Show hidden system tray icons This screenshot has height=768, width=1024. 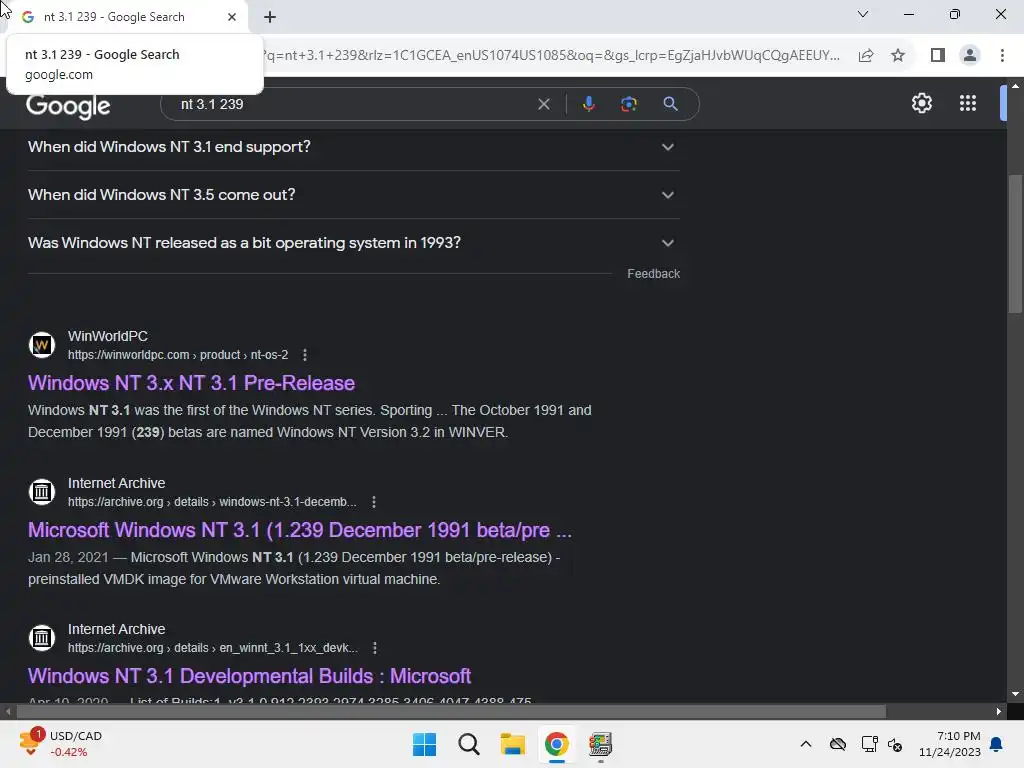[806, 744]
